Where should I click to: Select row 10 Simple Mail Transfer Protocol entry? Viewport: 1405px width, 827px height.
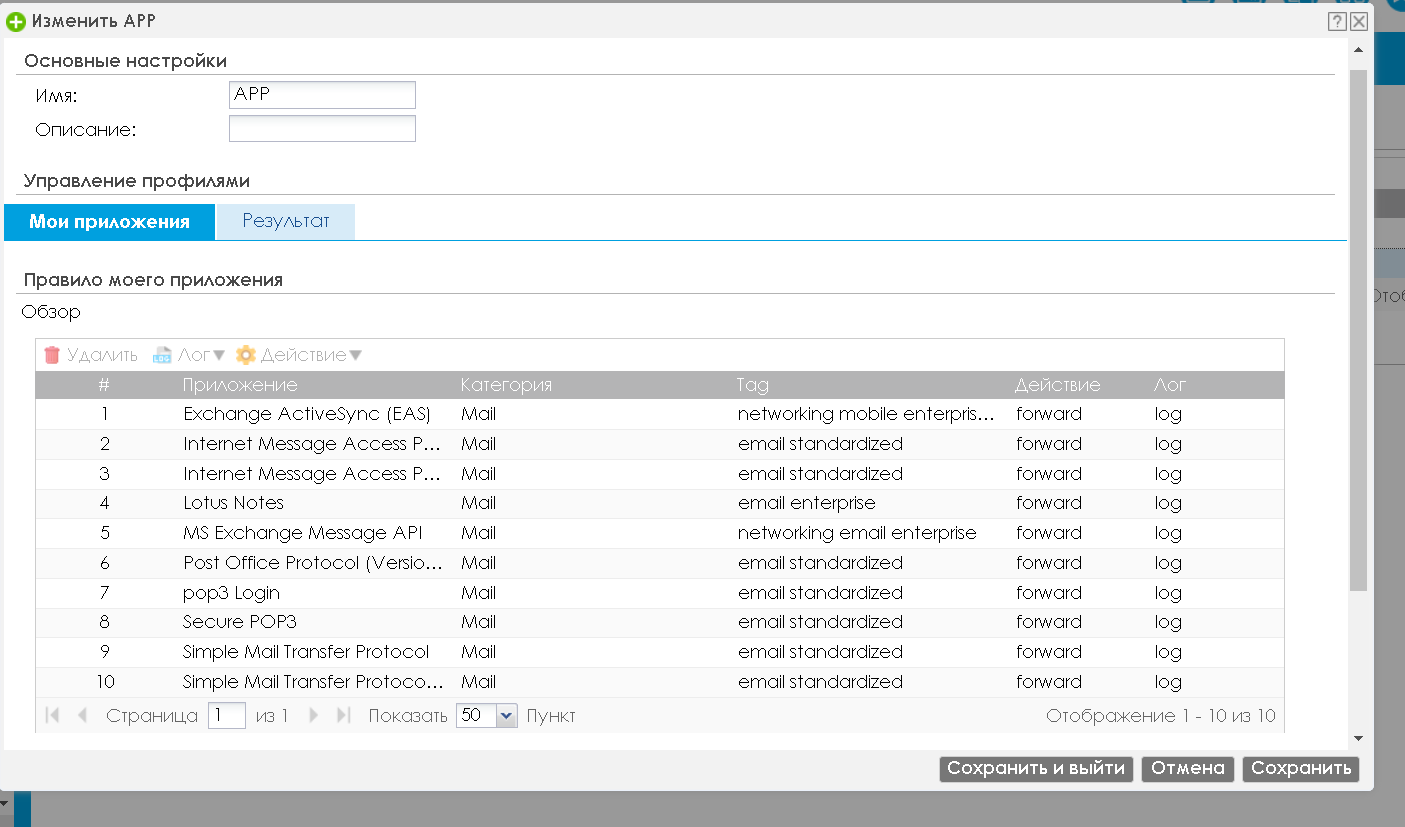[x=660, y=682]
